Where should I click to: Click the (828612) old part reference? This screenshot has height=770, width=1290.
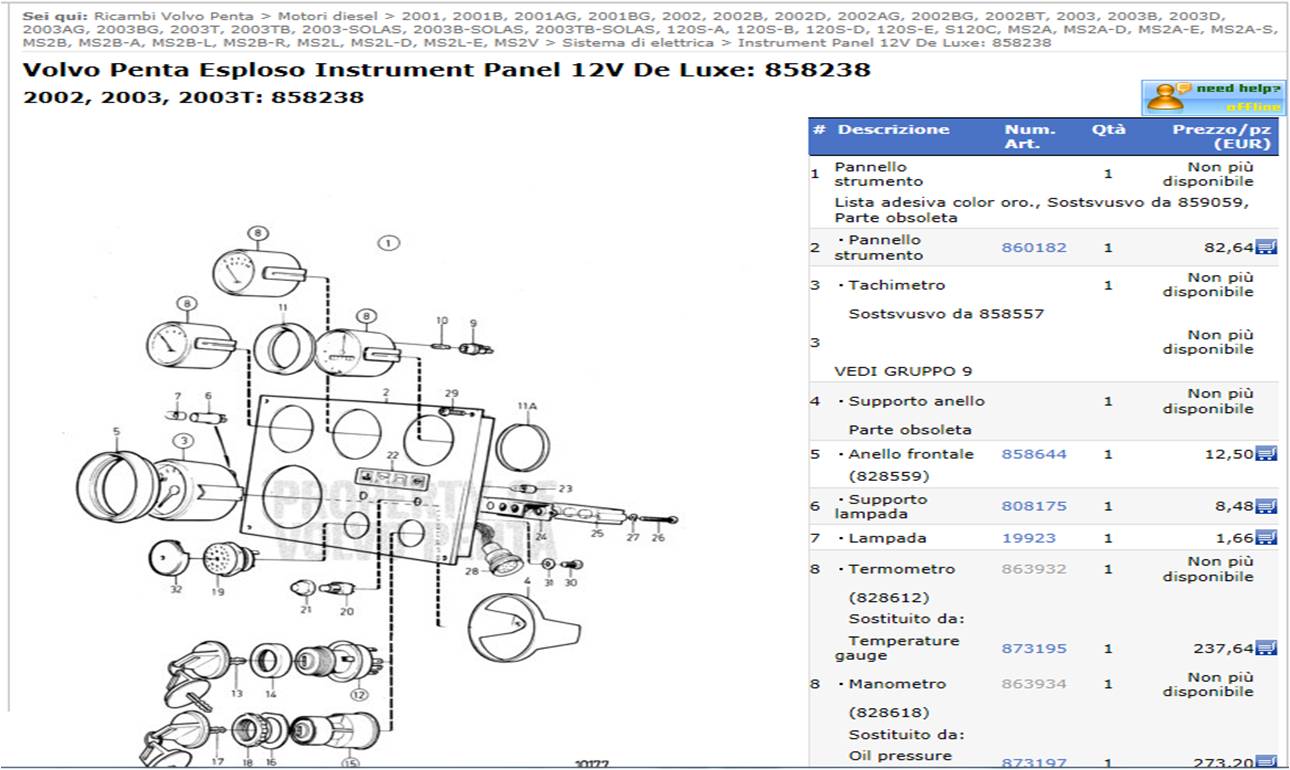(x=889, y=598)
